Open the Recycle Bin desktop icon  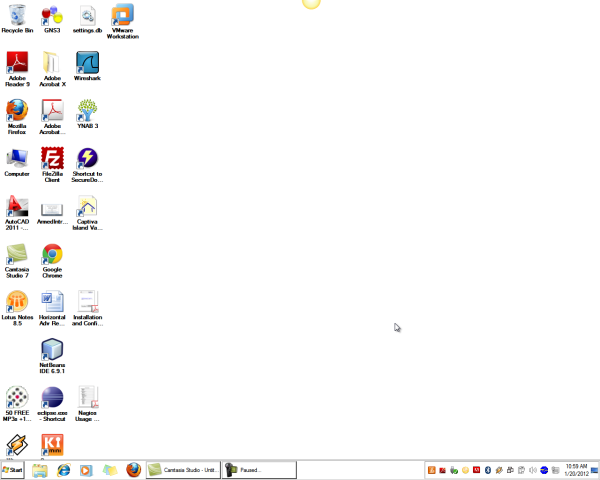pos(17,15)
